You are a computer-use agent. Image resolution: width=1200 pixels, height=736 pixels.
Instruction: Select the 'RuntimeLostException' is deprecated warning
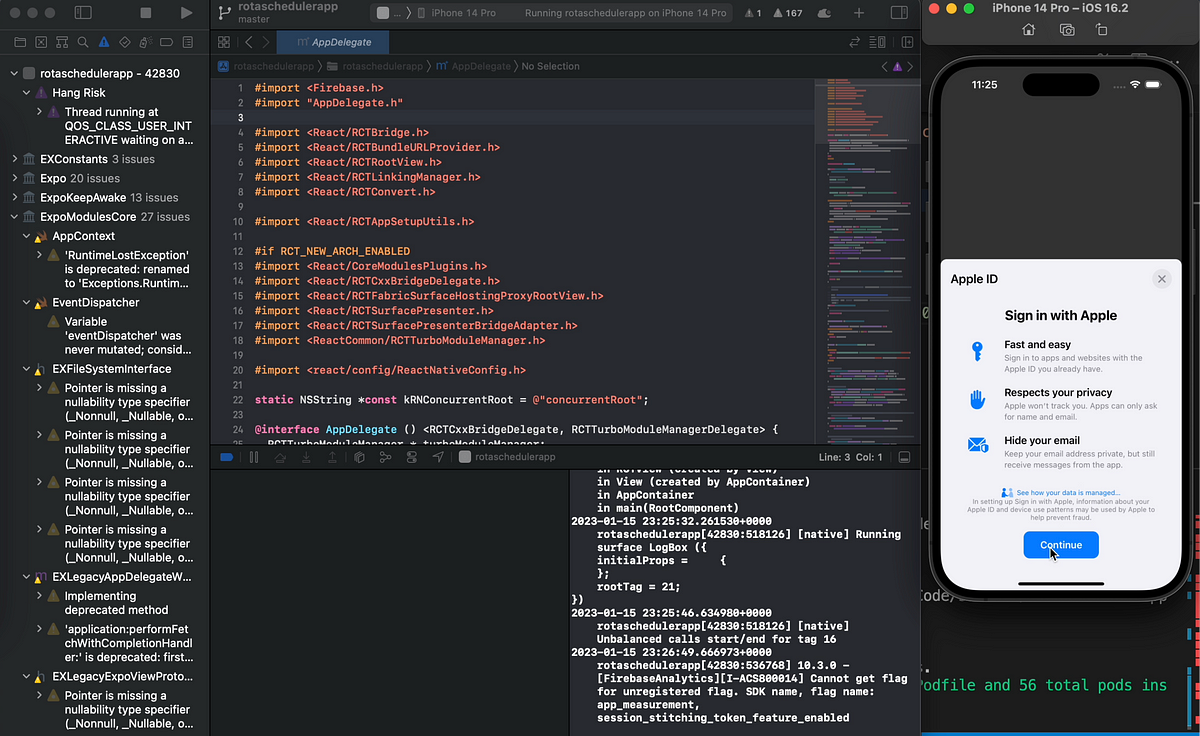click(x=126, y=270)
